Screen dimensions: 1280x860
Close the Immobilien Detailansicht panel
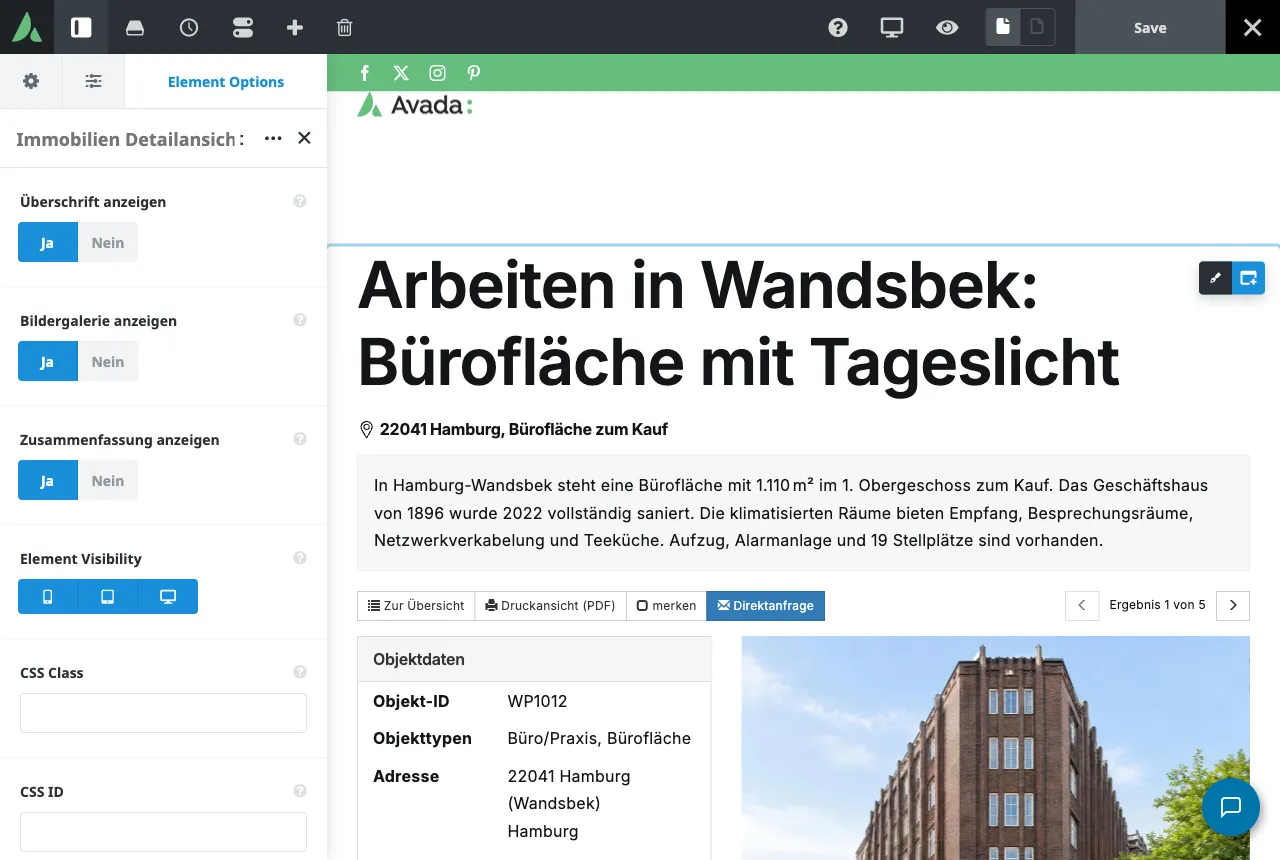305,138
